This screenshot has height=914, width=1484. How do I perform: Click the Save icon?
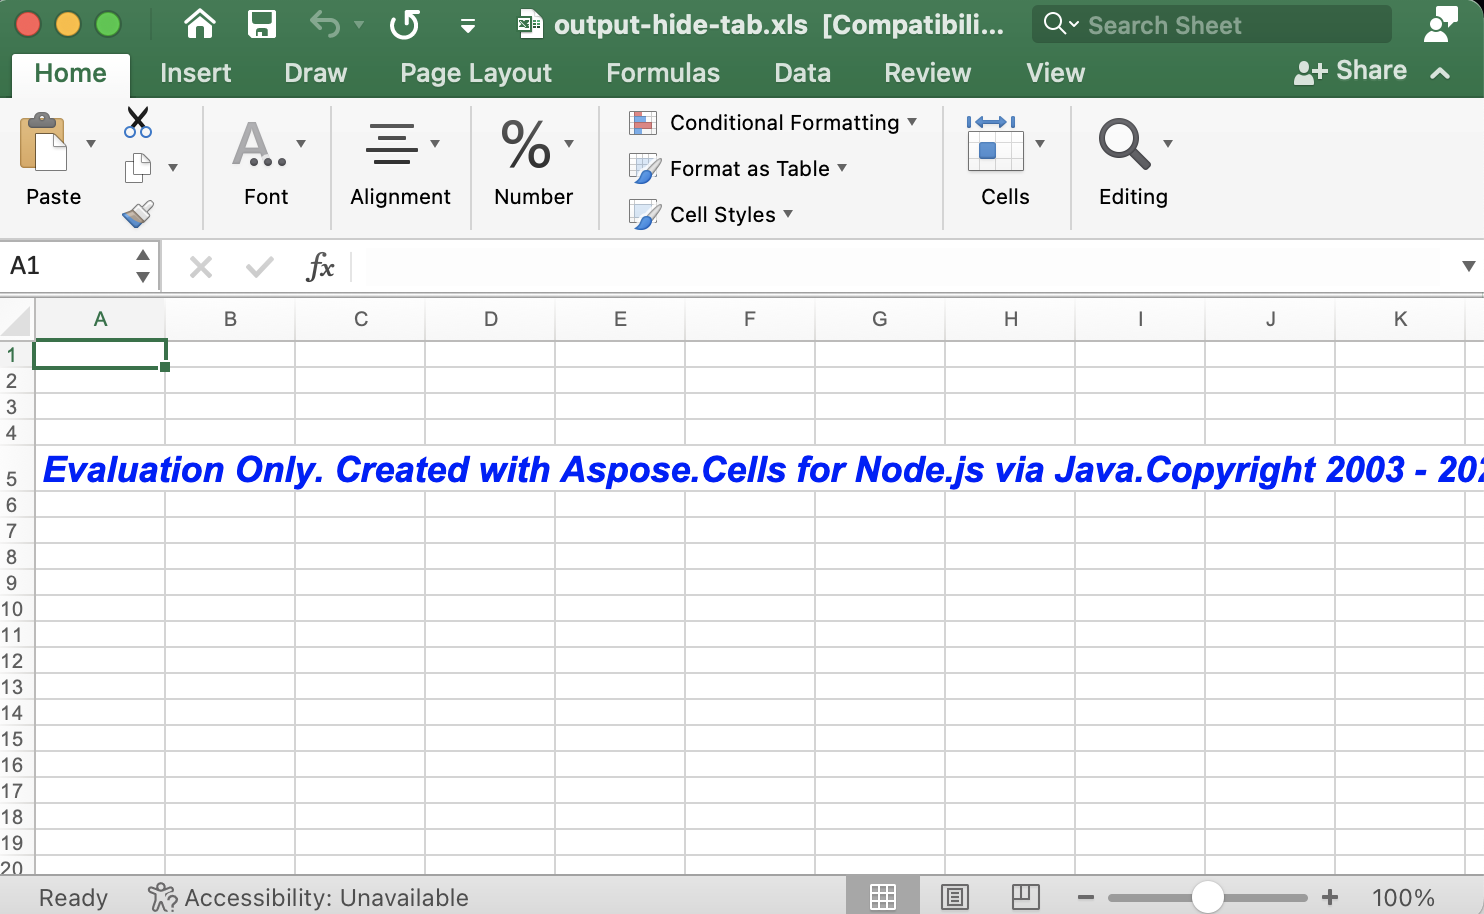[x=261, y=24]
